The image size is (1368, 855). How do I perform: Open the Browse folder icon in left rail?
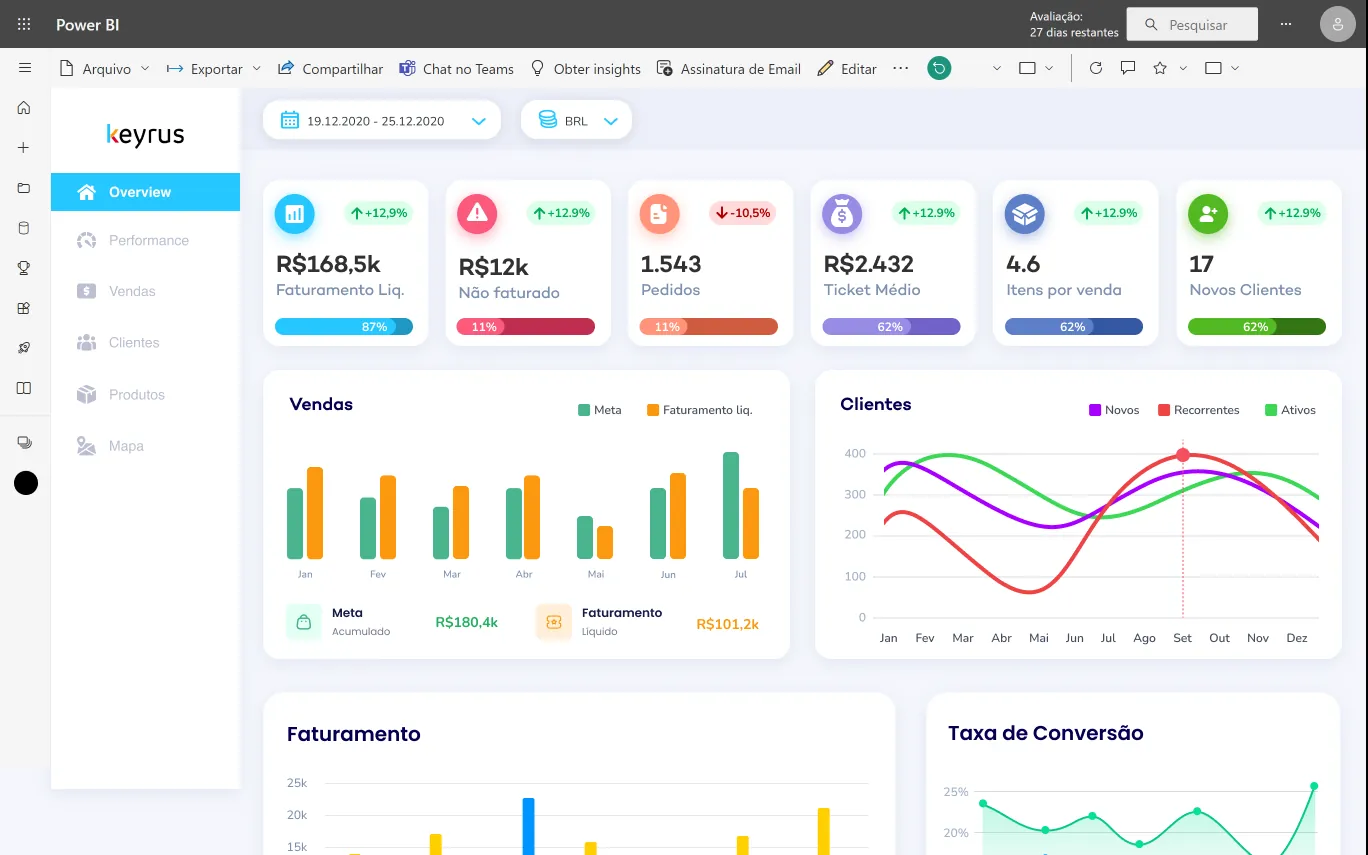(x=24, y=188)
